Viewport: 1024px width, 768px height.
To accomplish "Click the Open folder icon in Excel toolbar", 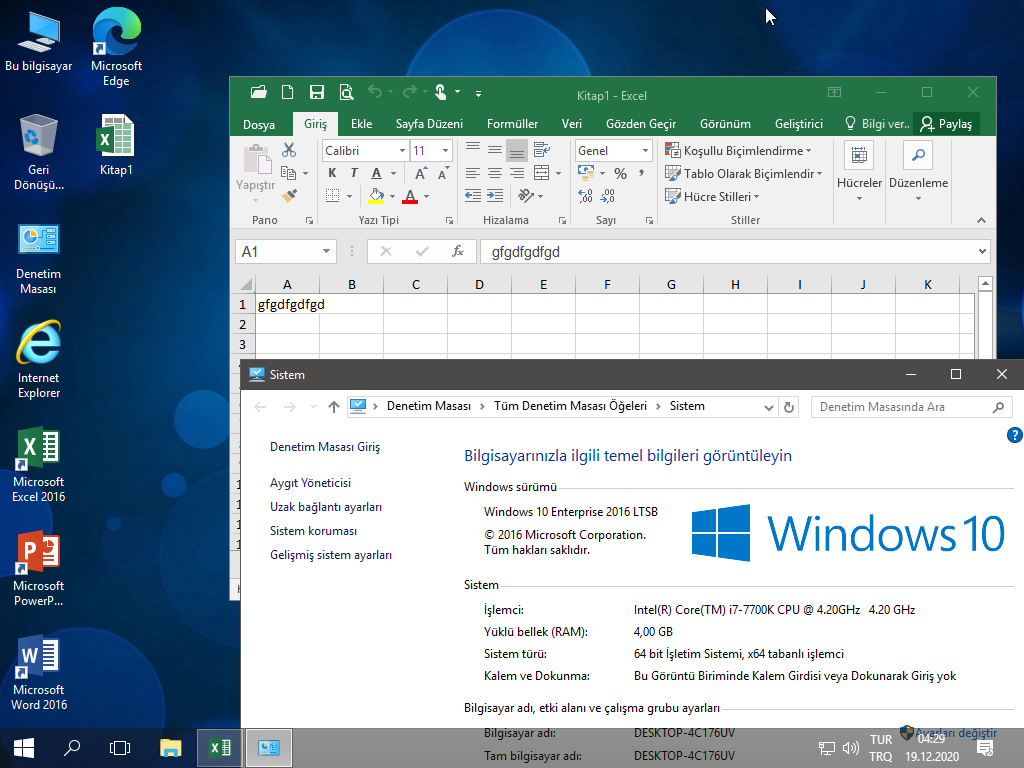I will pos(259,92).
